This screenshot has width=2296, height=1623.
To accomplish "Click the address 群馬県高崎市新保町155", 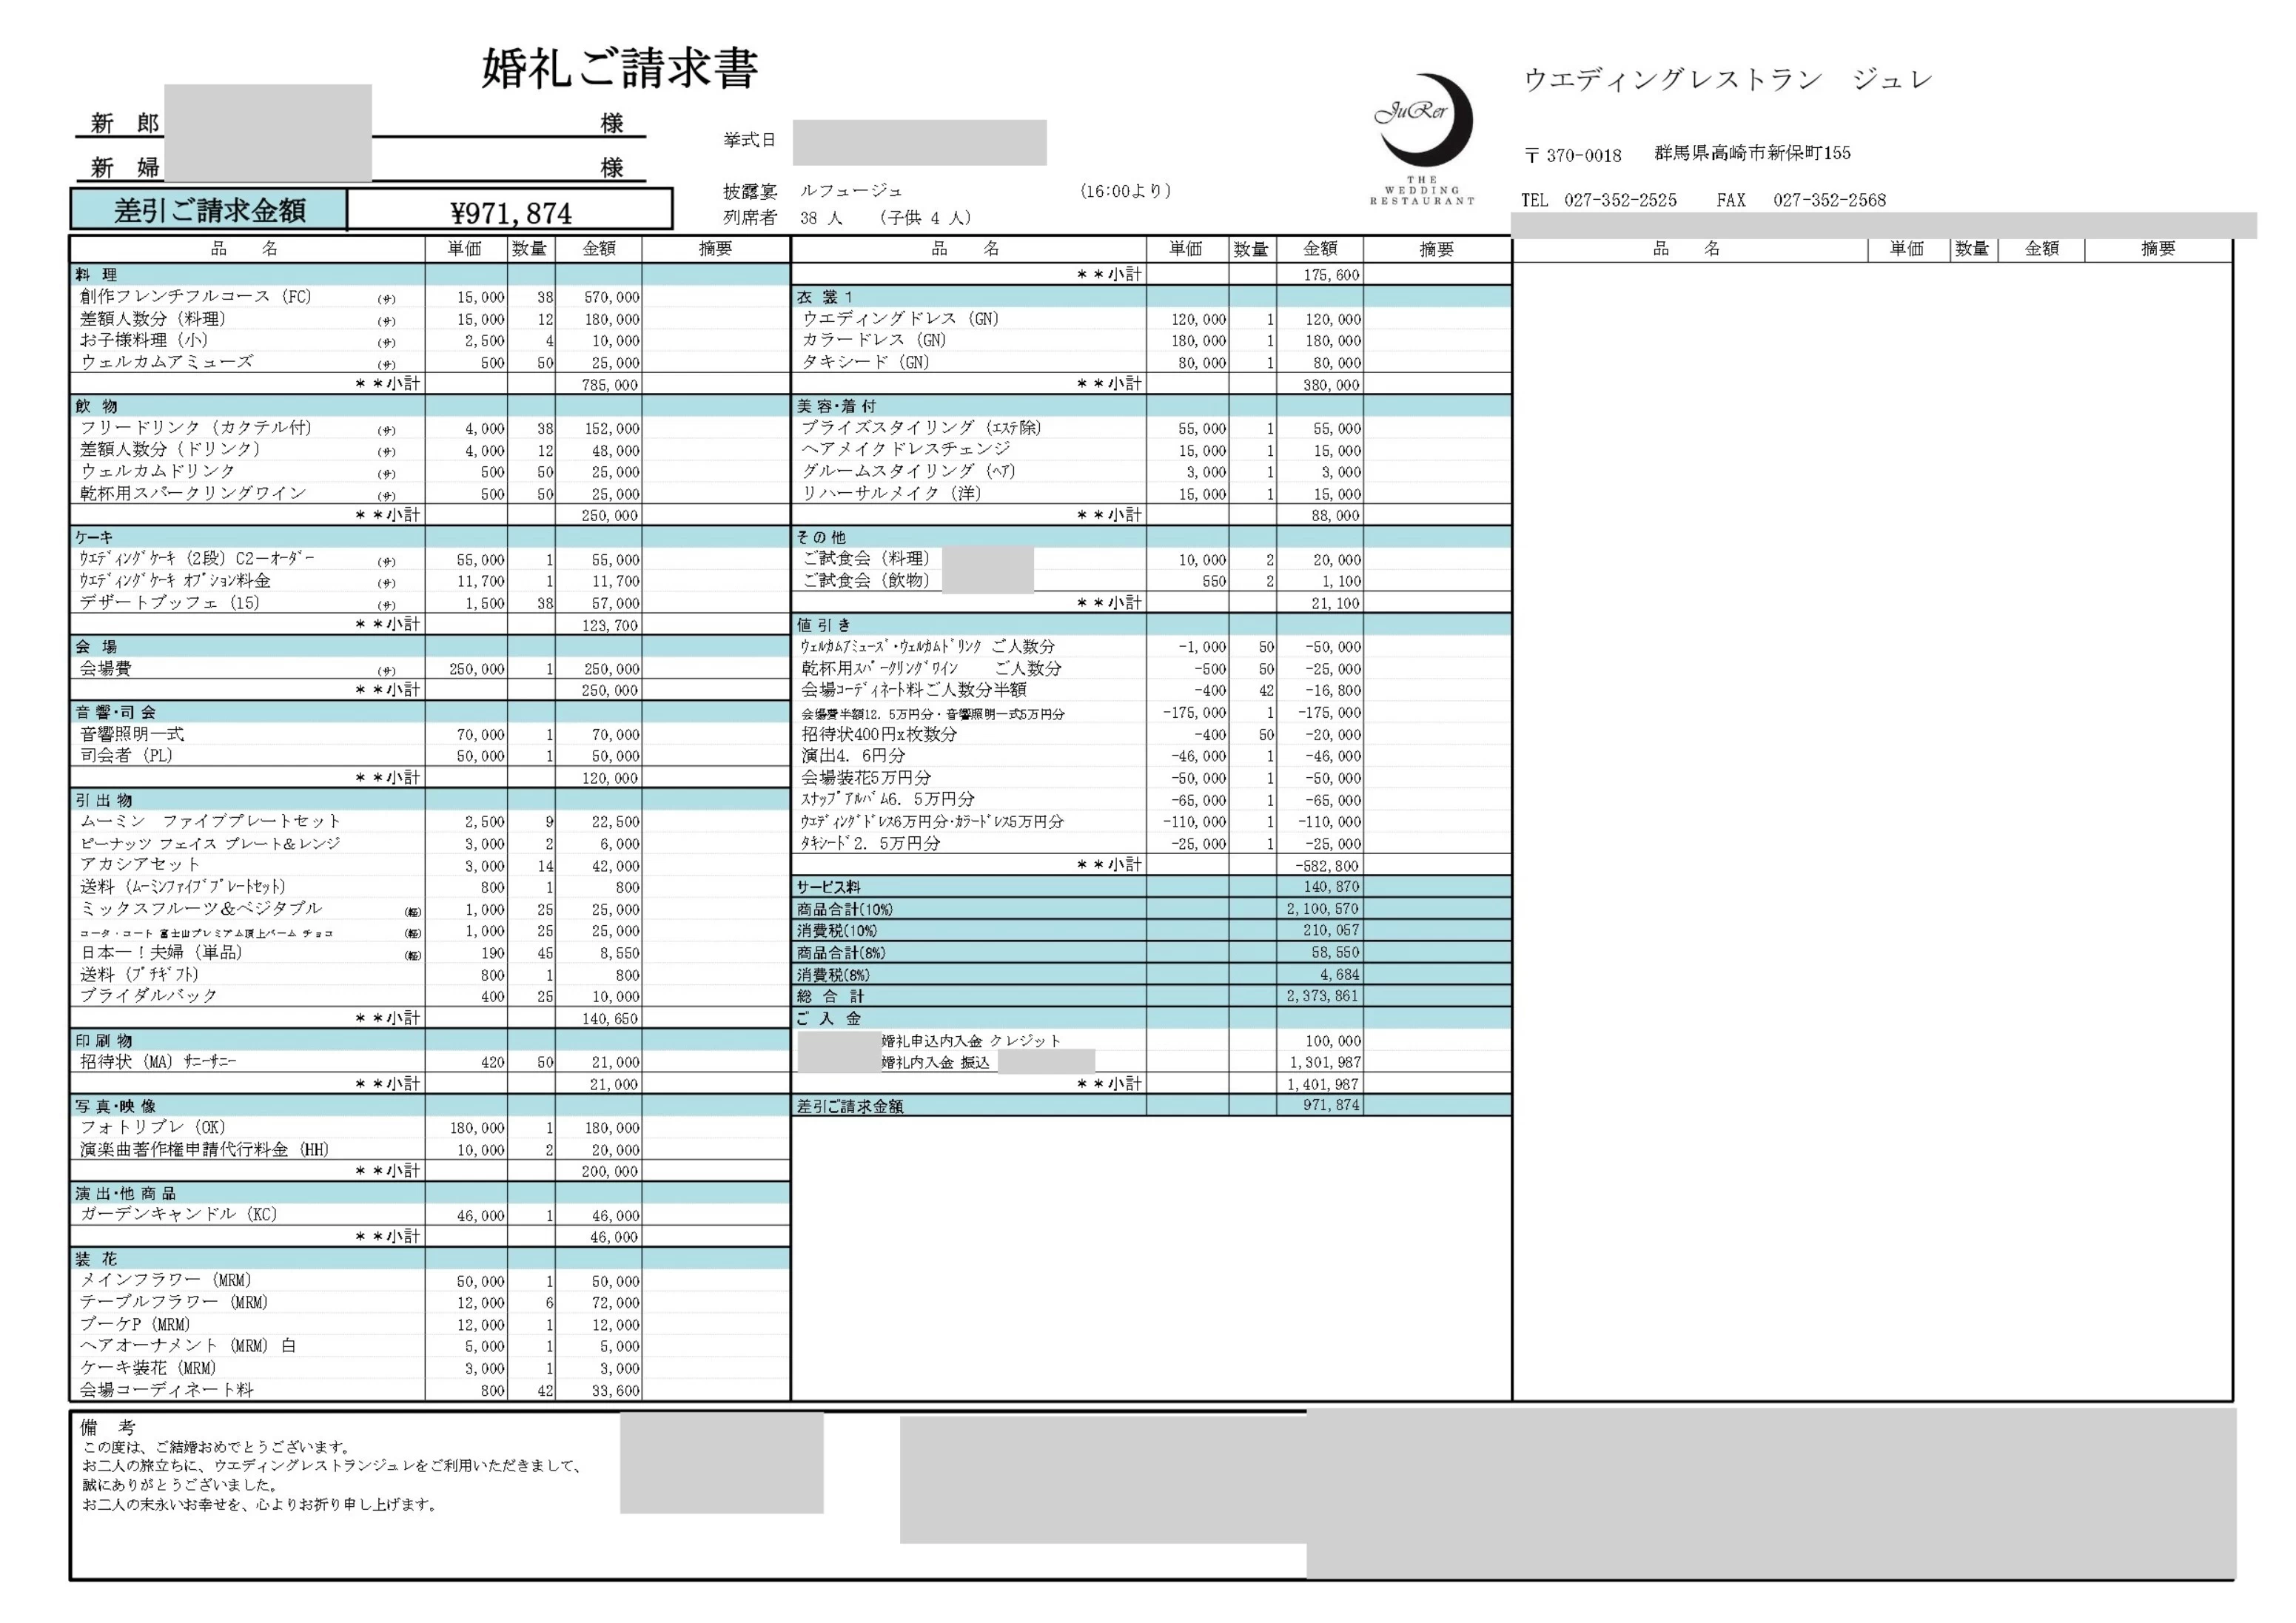I will pyautogui.click(x=1752, y=153).
